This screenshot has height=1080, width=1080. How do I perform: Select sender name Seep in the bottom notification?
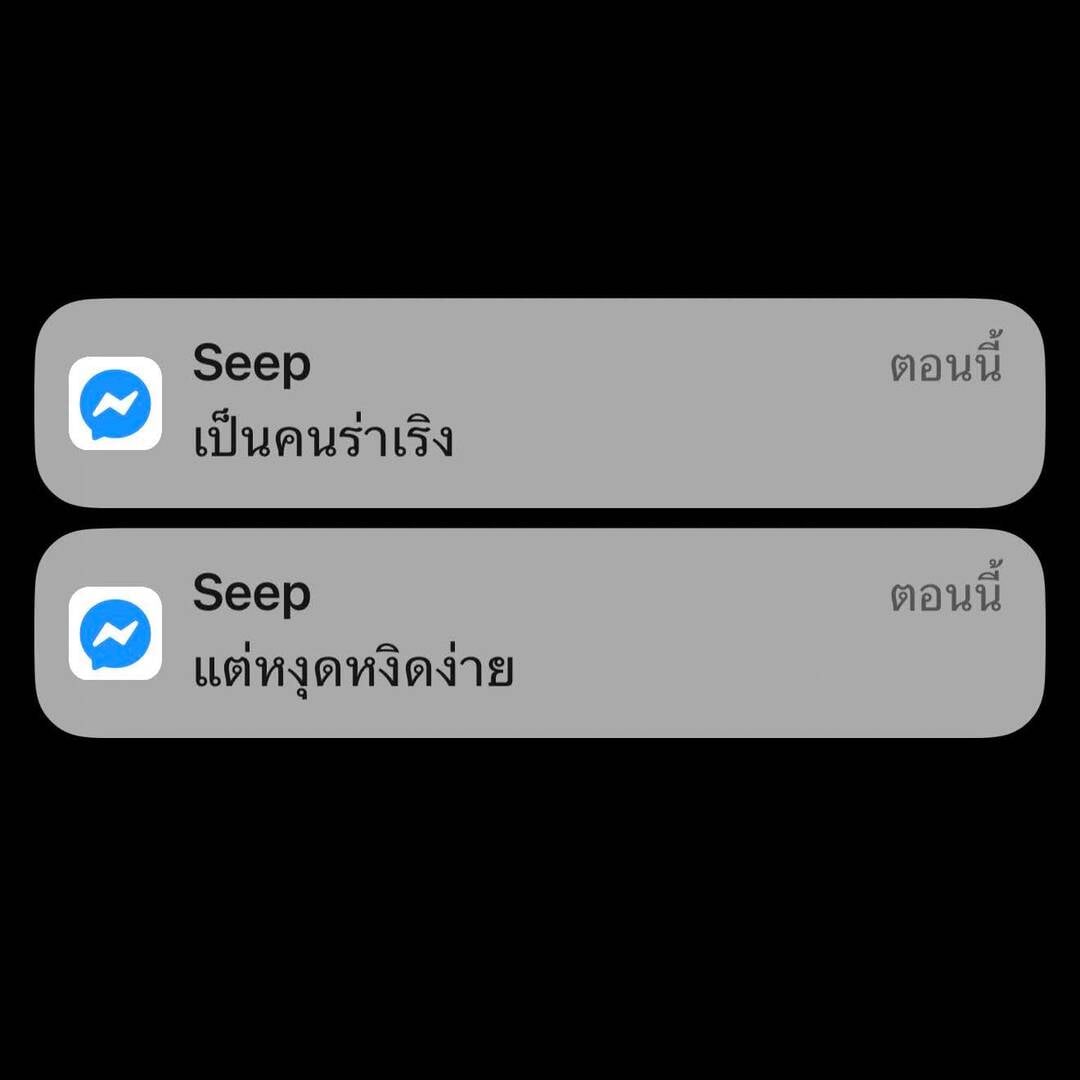[251, 593]
